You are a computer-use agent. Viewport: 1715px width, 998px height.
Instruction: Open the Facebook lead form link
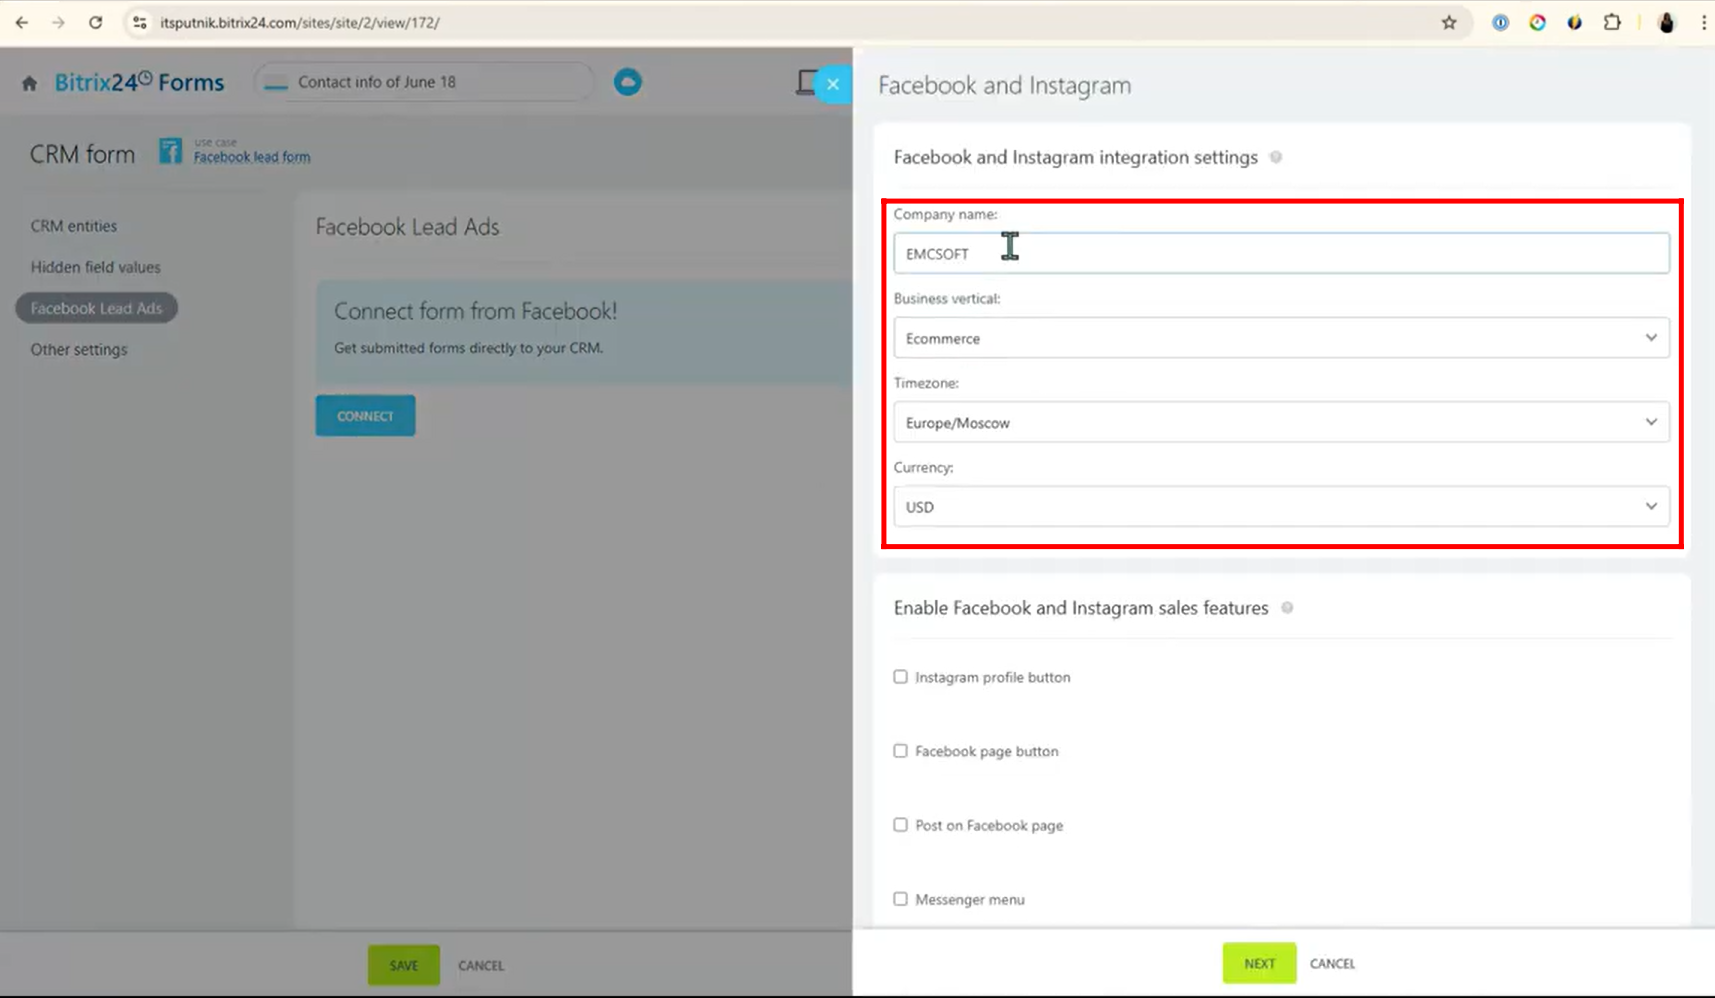(x=252, y=157)
